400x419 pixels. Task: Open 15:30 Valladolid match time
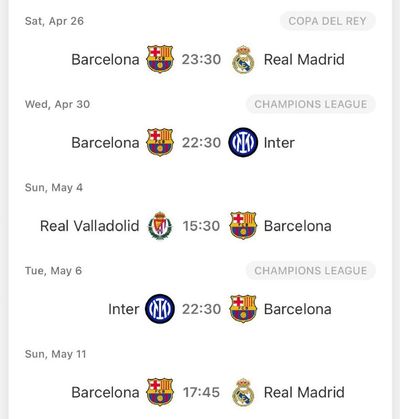pyautogui.click(x=201, y=226)
